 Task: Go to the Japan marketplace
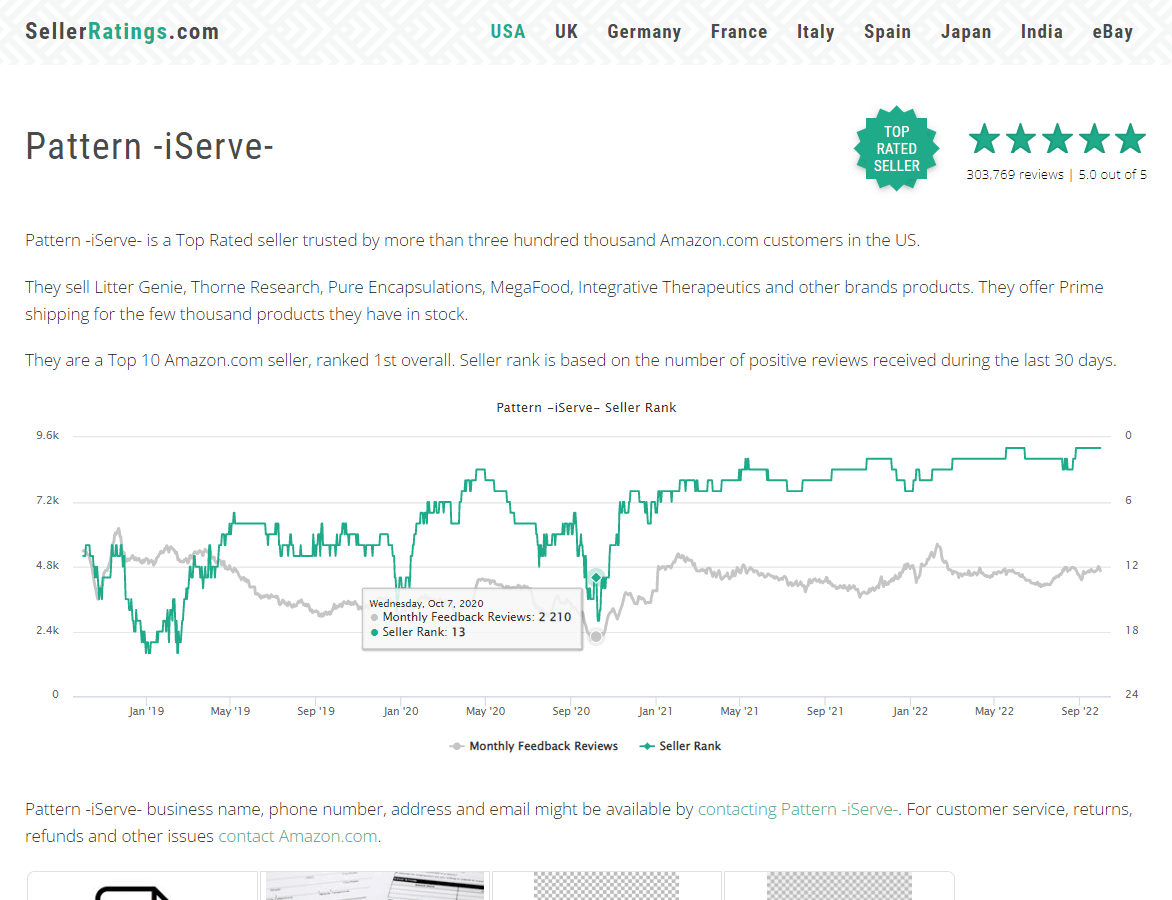[966, 31]
